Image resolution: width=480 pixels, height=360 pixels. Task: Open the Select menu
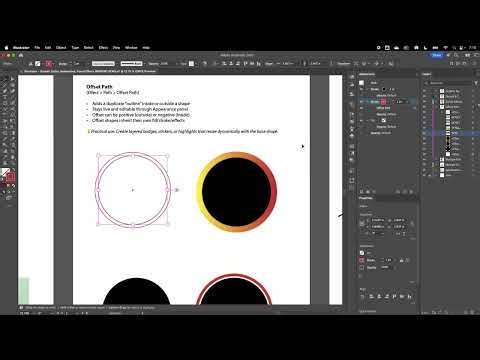tap(89, 48)
